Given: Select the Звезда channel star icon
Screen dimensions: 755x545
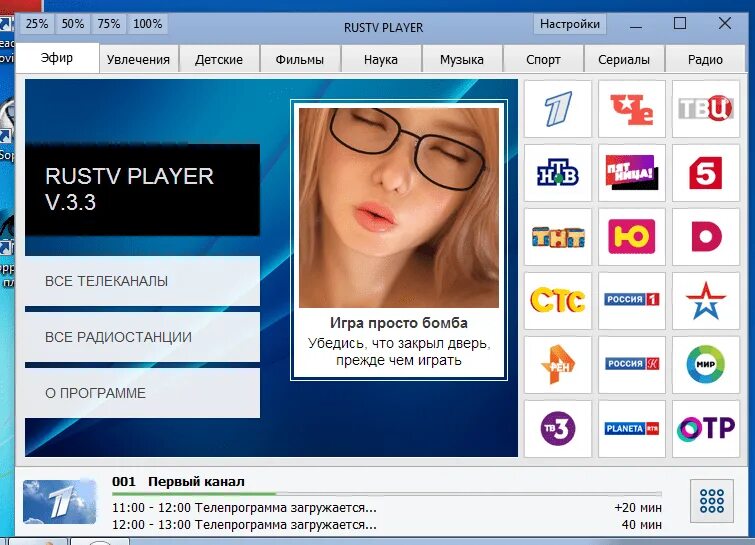Looking at the screenshot, I should coord(706,301).
